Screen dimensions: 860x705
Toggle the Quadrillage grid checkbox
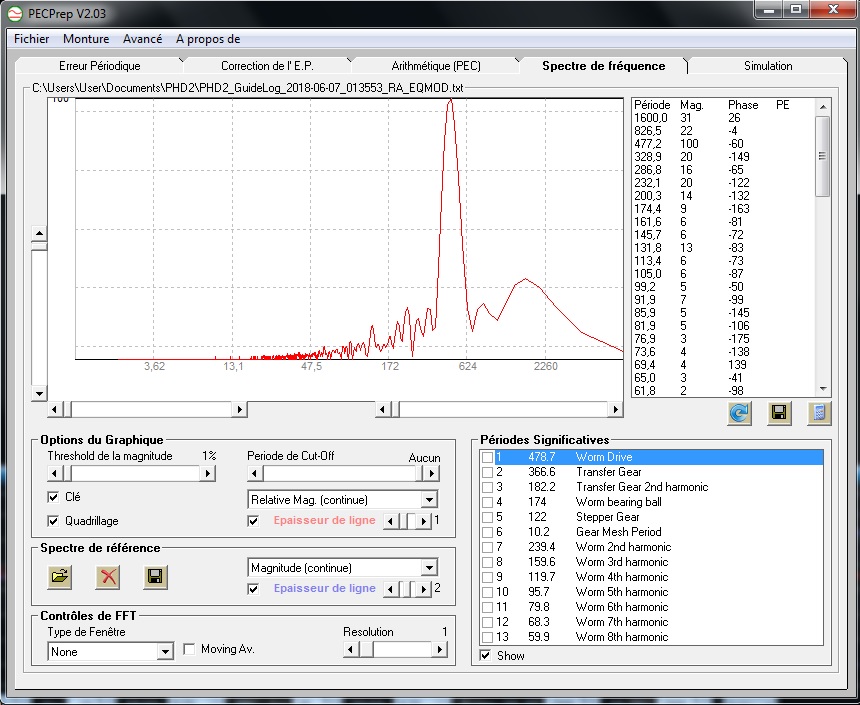pos(53,521)
